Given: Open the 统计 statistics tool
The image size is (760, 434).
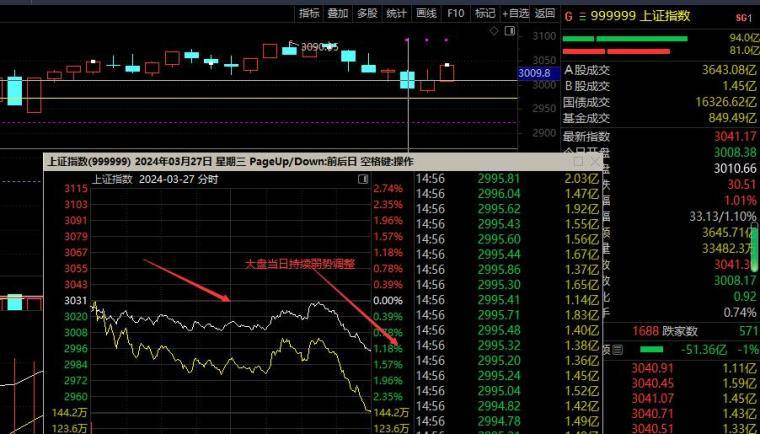Looking at the screenshot, I should 396,14.
